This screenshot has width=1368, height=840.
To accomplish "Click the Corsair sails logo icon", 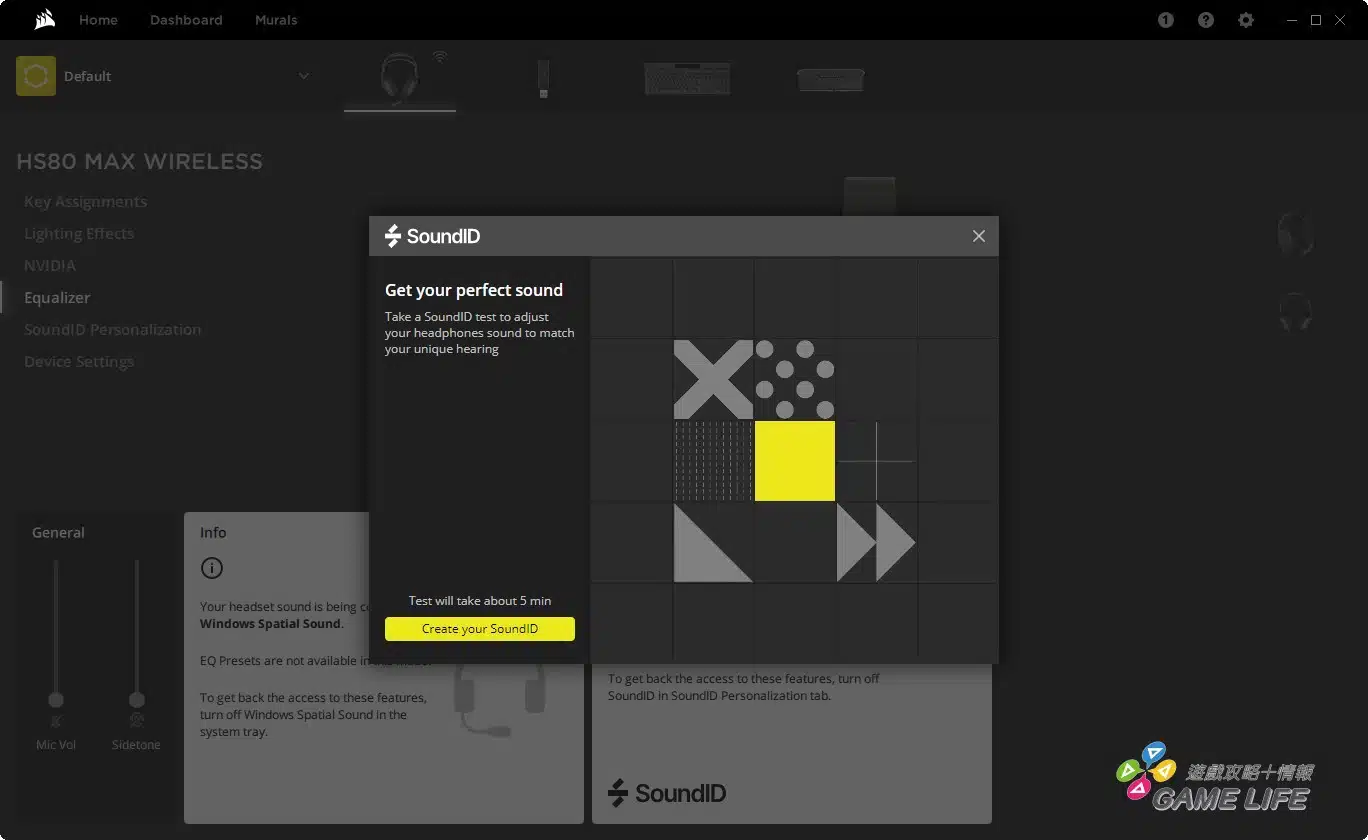I will (43, 20).
